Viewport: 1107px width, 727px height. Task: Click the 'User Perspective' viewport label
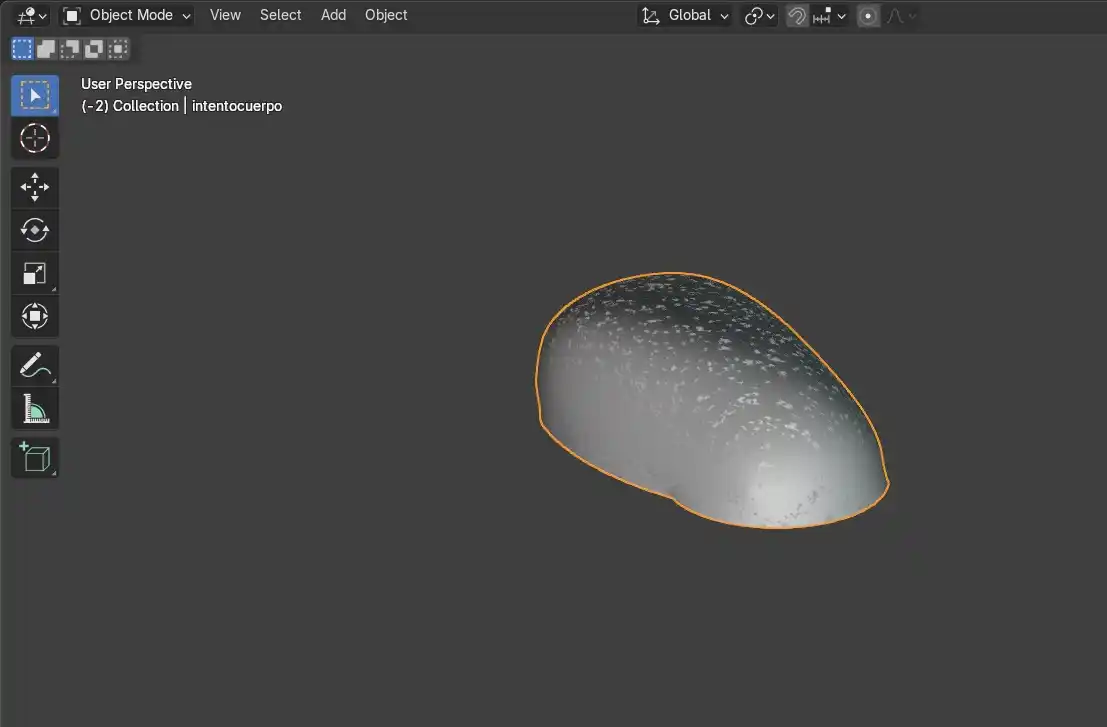point(136,84)
